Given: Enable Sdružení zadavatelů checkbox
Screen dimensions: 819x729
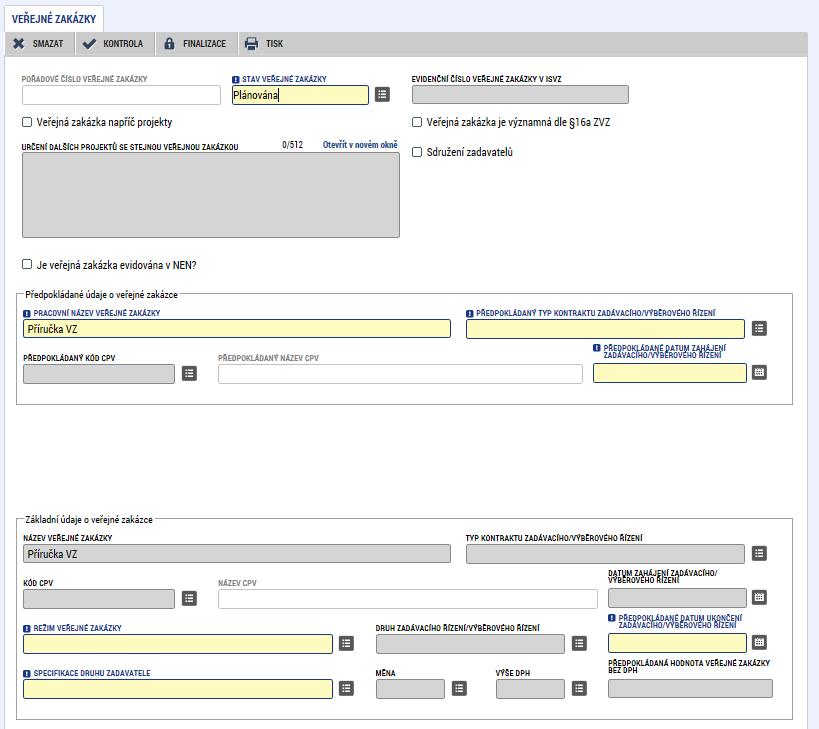Looking at the screenshot, I should click(417, 152).
